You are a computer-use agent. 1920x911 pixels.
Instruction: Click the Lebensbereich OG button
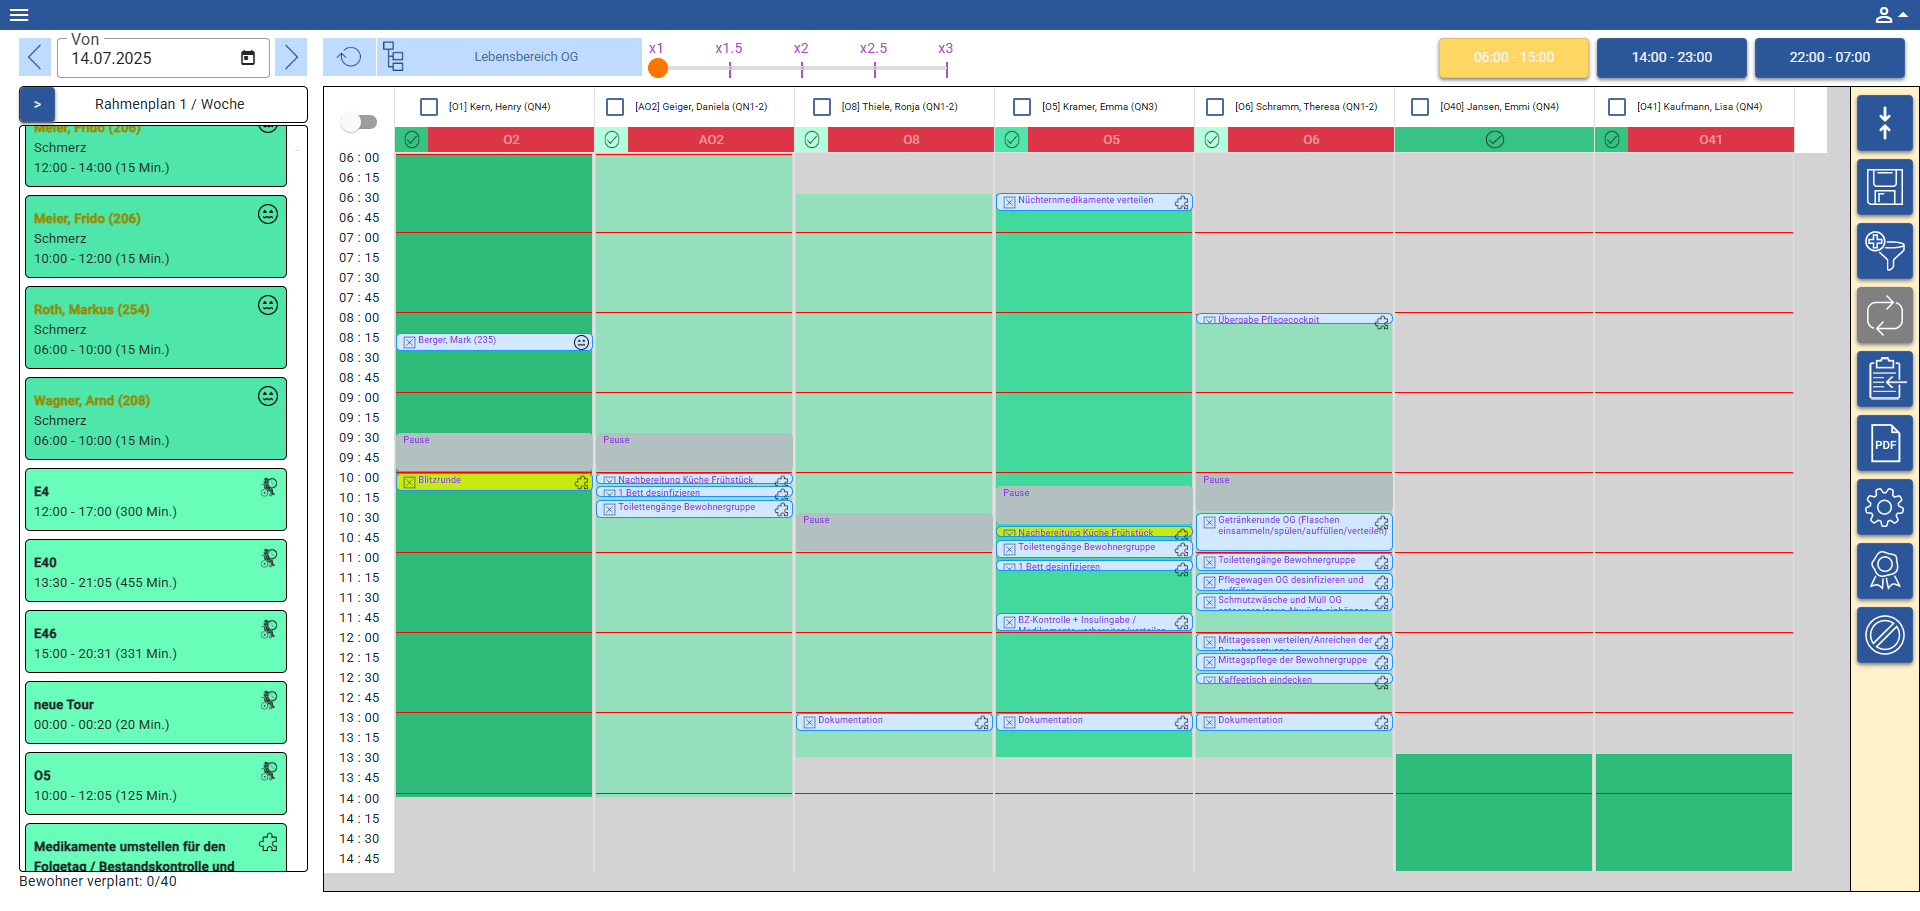coord(526,57)
